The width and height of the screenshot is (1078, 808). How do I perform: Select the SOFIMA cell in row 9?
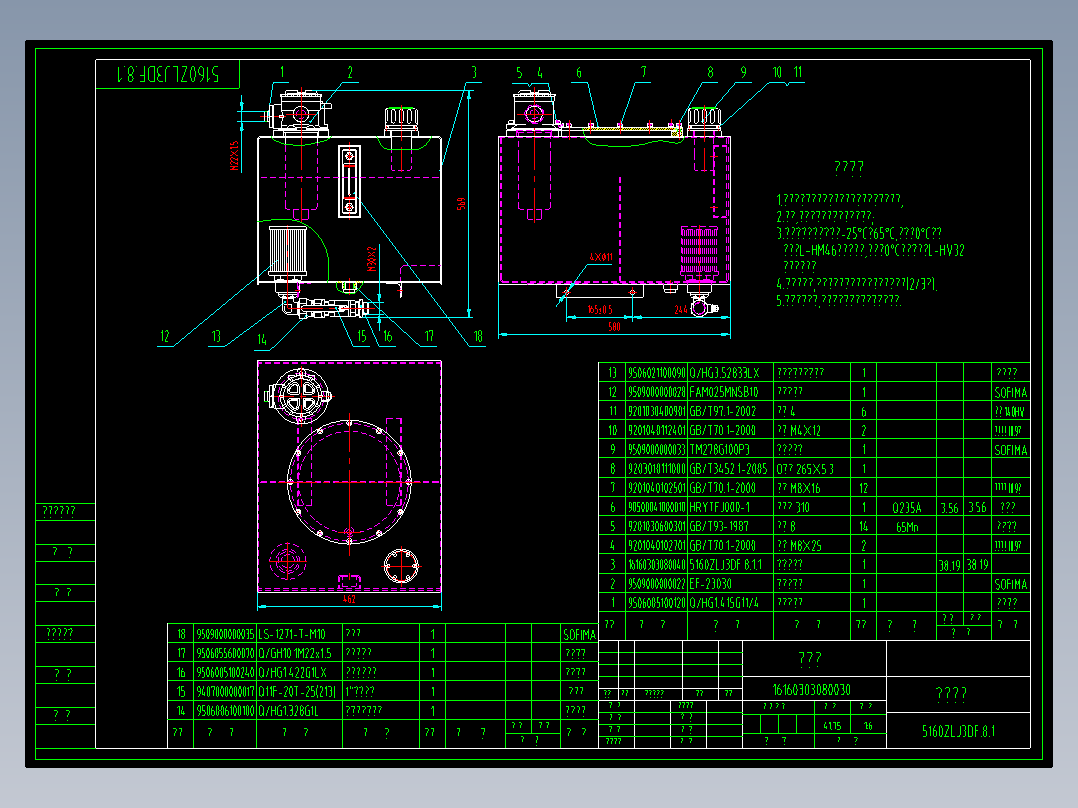pos(1011,450)
